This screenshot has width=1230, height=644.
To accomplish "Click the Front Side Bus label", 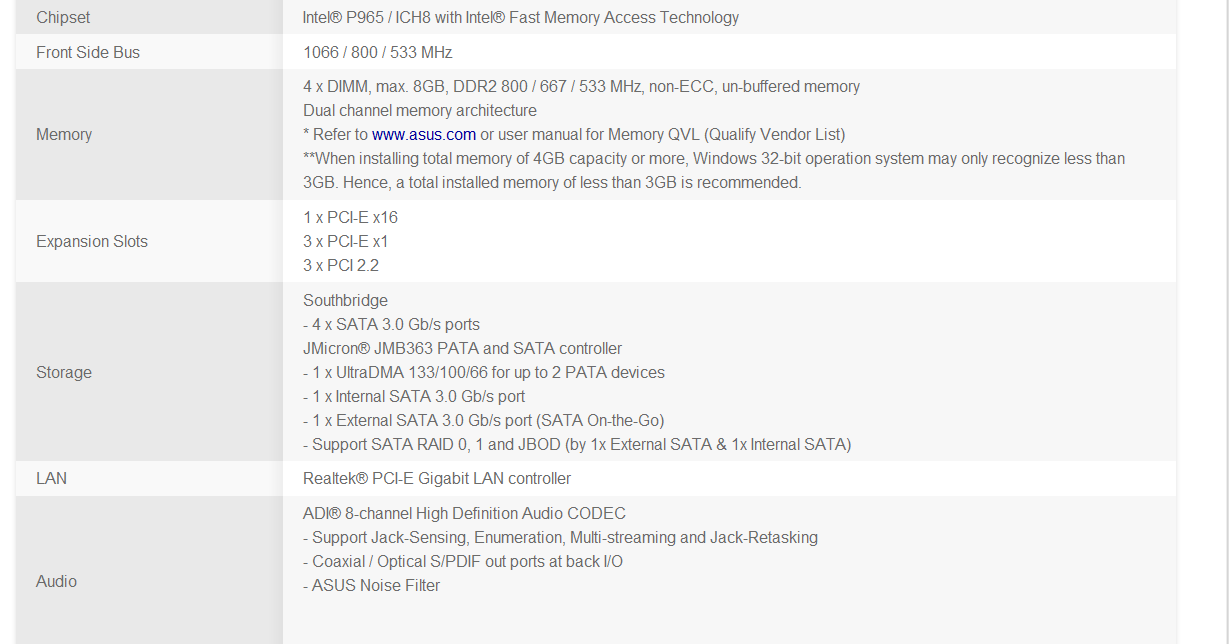I will [x=88, y=52].
